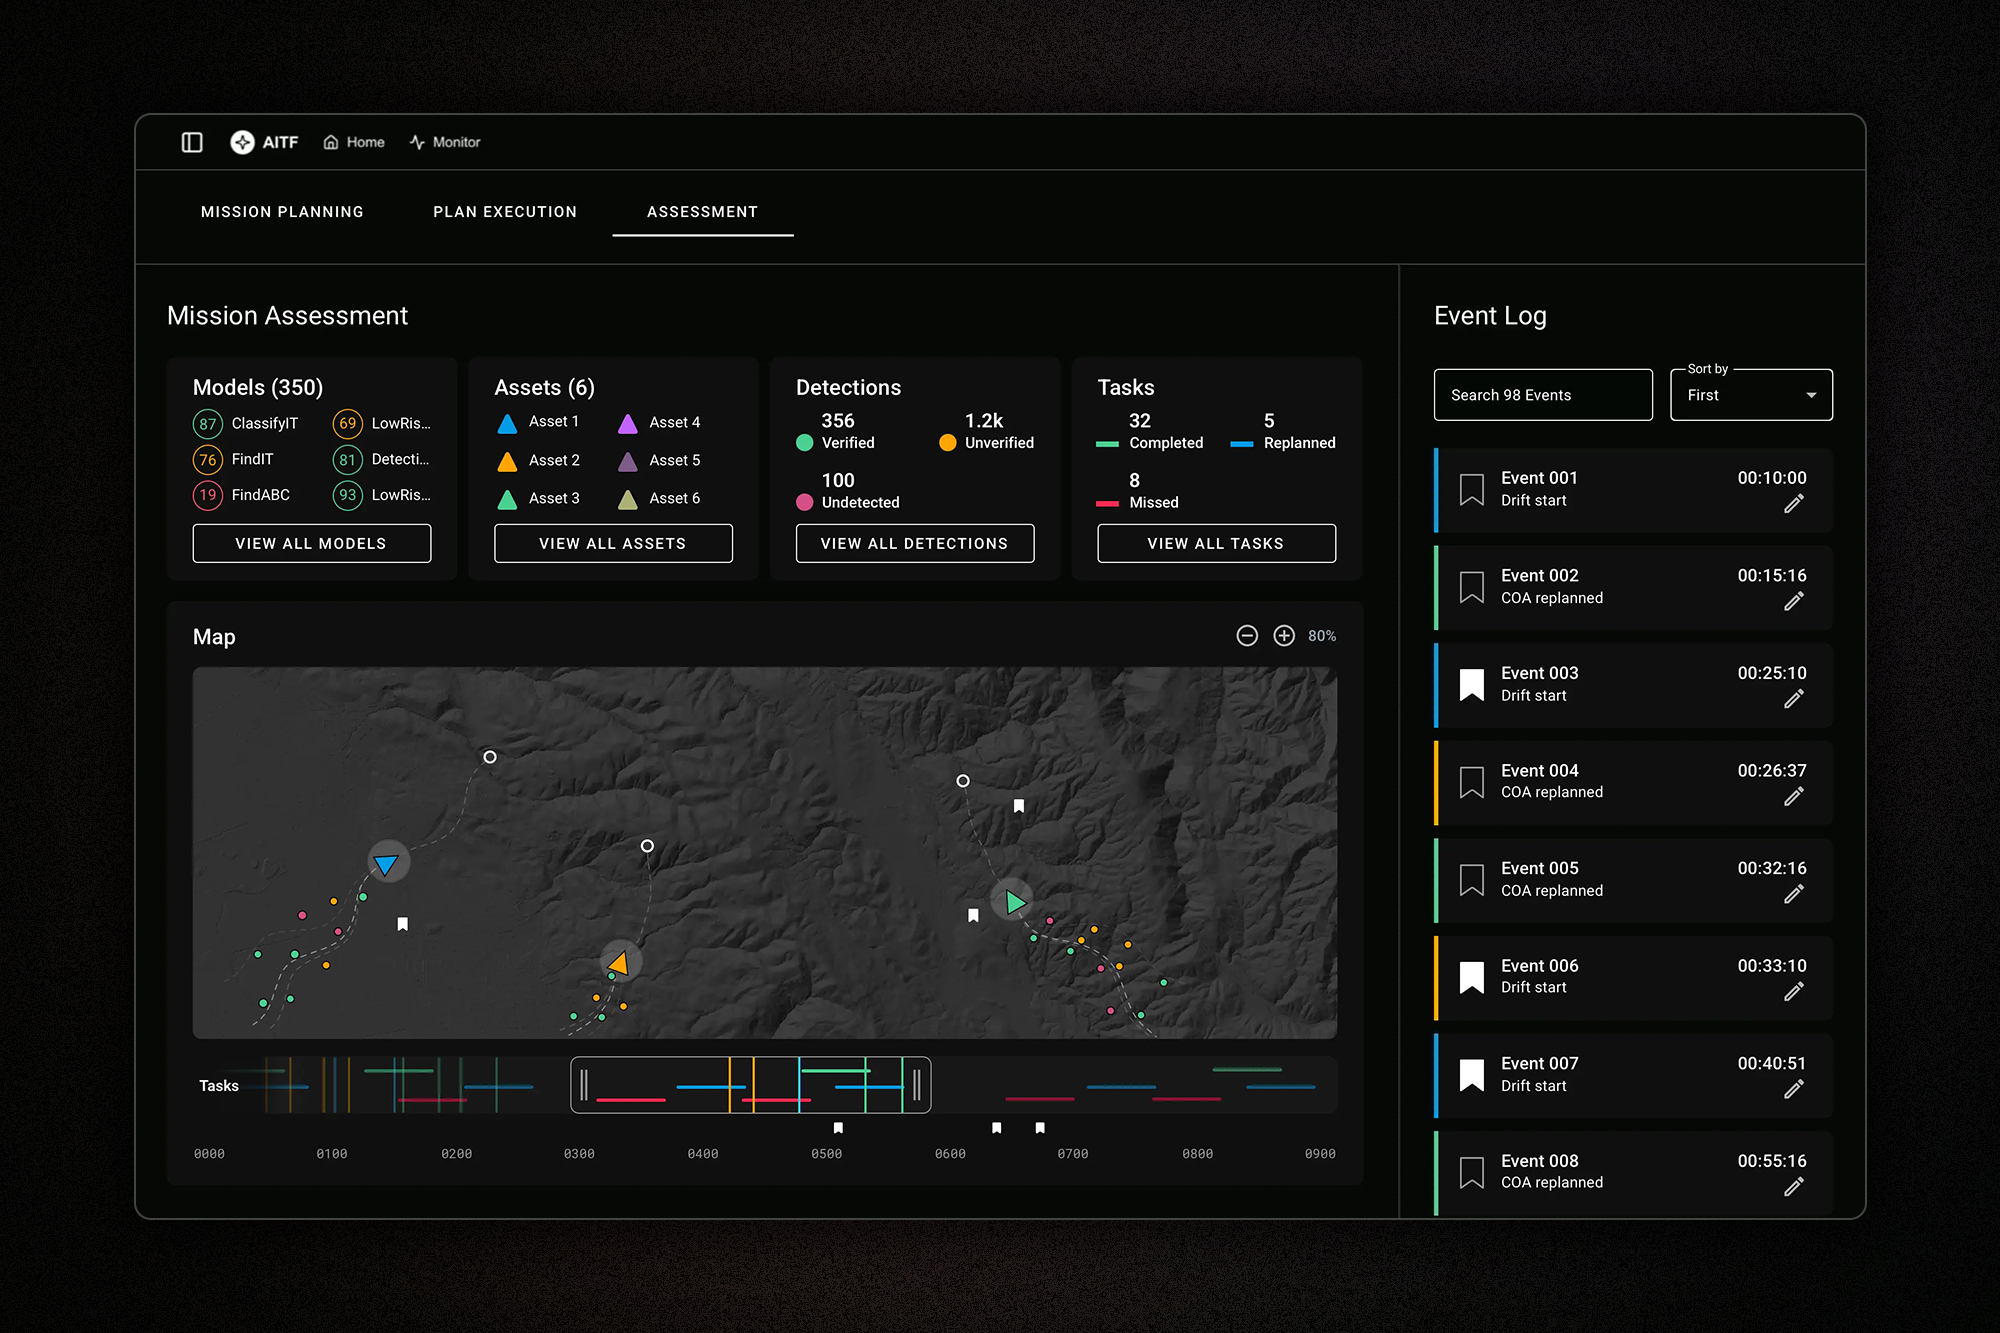This screenshot has width=2000, height=1333.
Task: Remove bookmark from Event 003
Action: tap(1471, 685)
